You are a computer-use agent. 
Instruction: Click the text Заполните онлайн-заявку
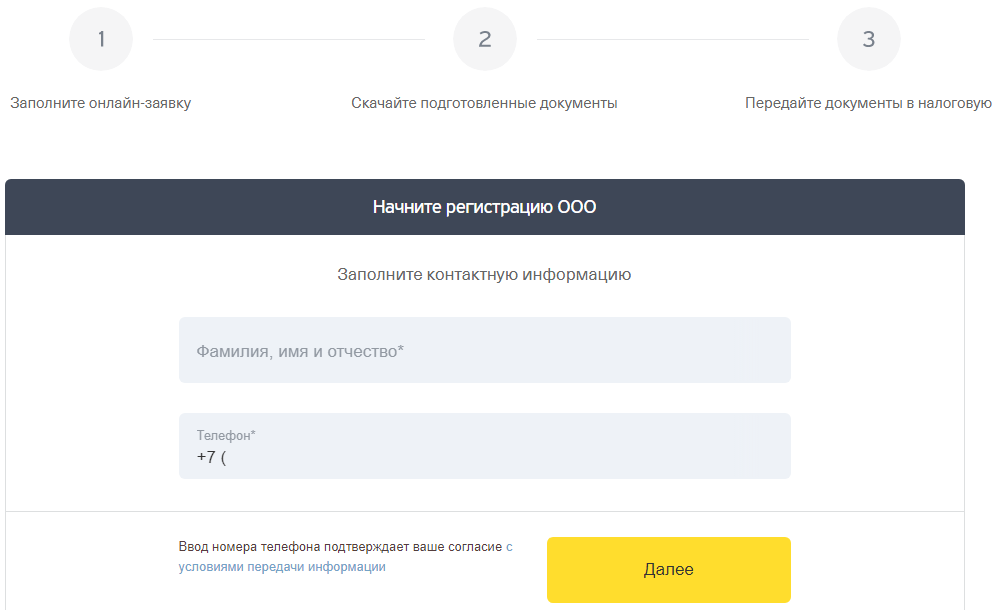pos(100,103)
